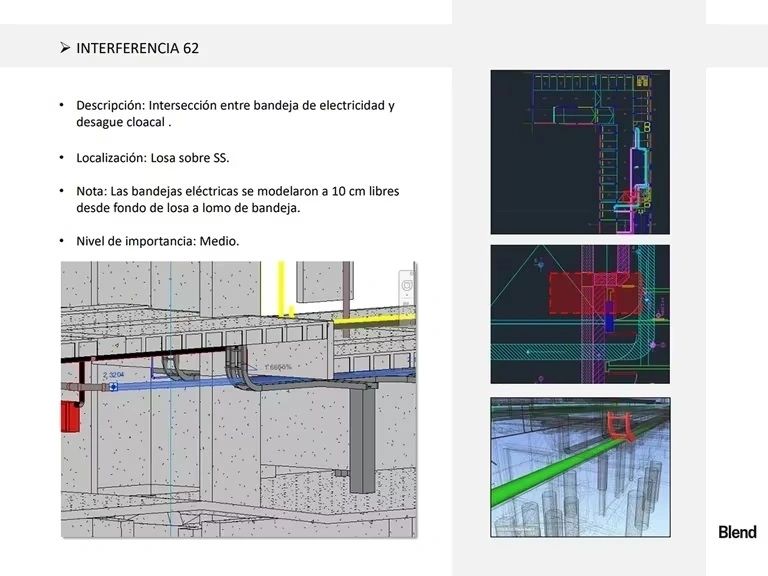This screenshot has height=576, width=768.
Task: Click the INTERFERENCIA 62 heading
Action: click(137, 48)
